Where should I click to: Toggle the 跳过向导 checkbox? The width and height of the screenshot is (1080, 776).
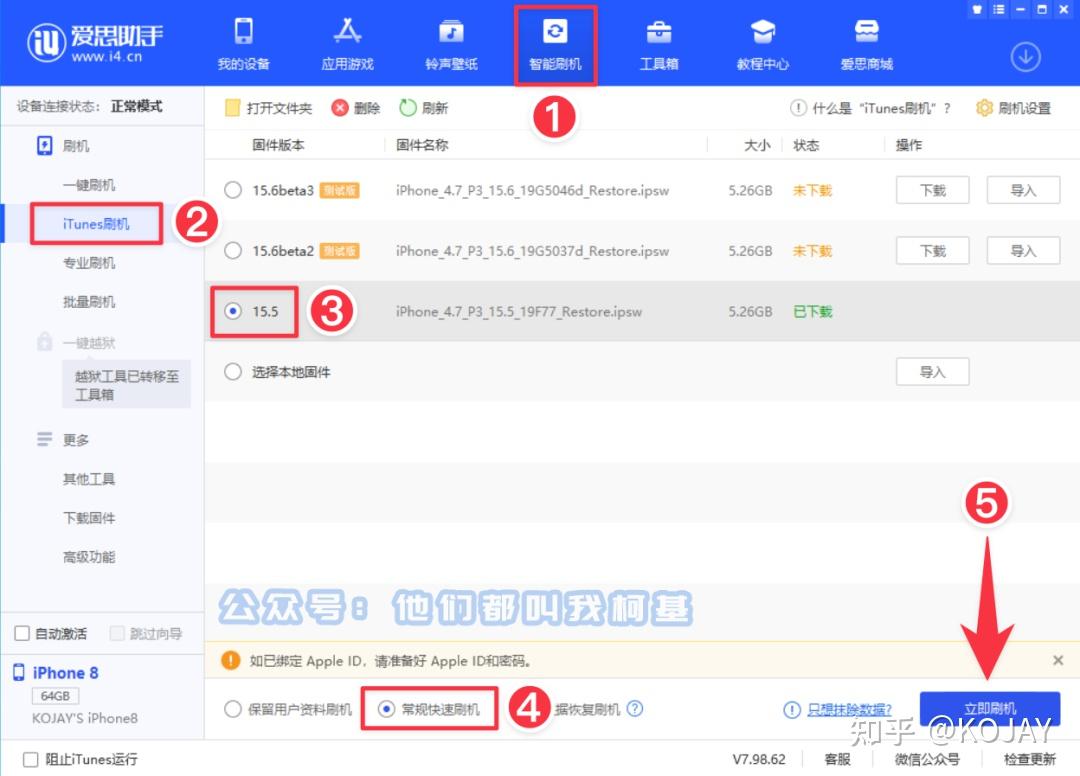click(117, 633)
